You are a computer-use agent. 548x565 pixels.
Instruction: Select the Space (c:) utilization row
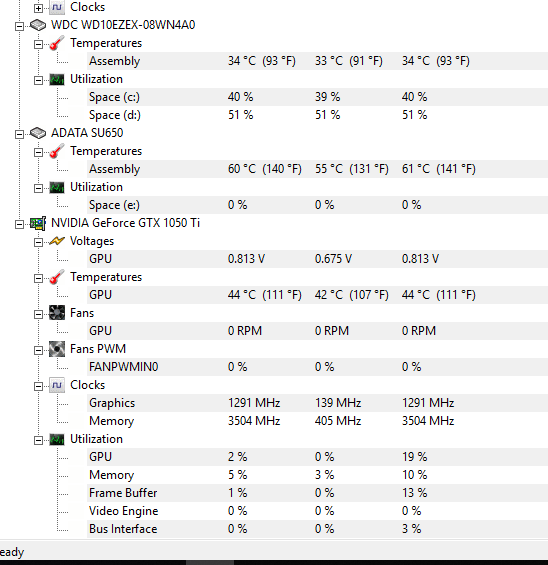pyautogui.click(x=317, y=97)
